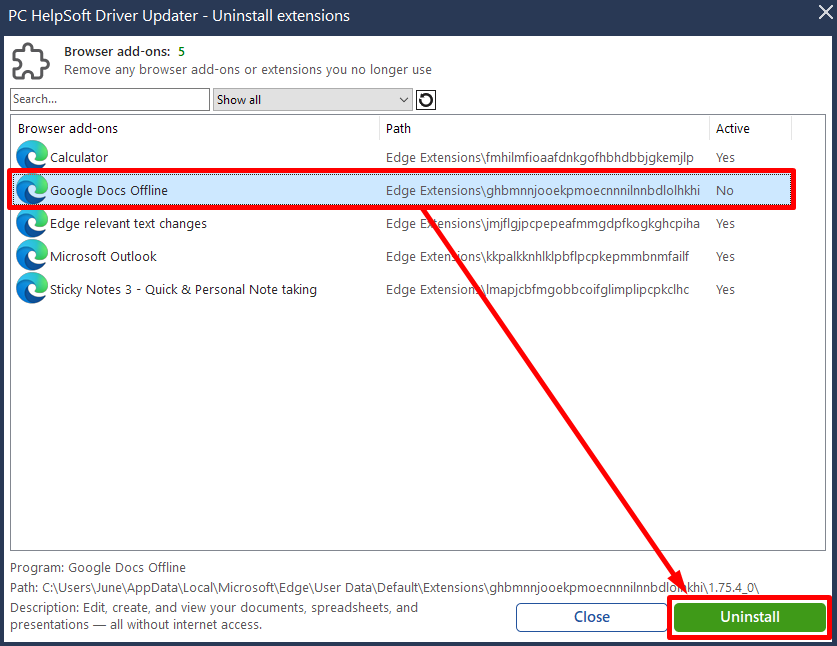Click the puzzle-piece add-ons icon

tap(30, 61)
